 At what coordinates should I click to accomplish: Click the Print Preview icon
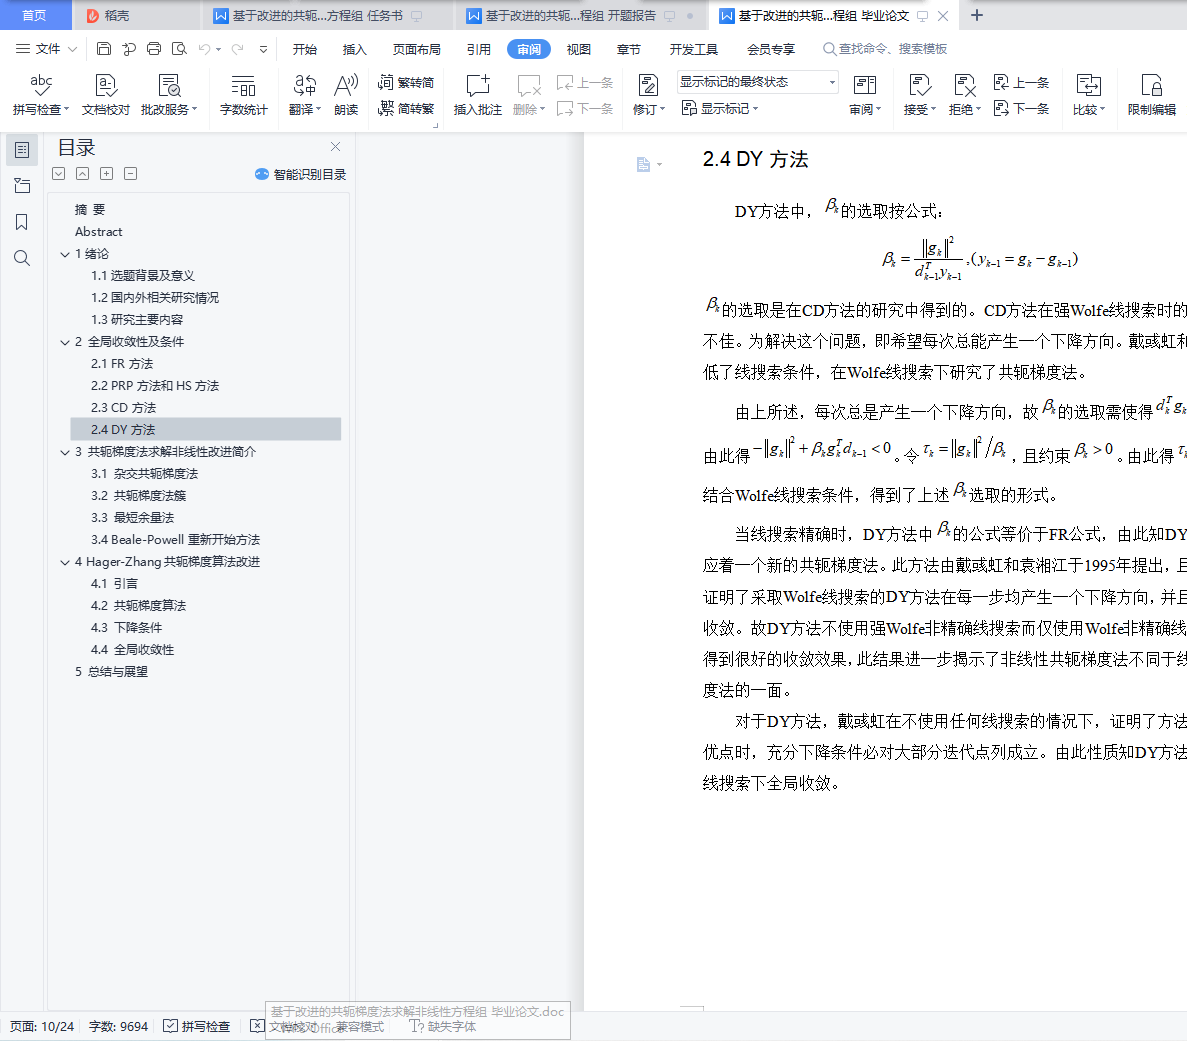pyautogui.click(x=179, y=49)
